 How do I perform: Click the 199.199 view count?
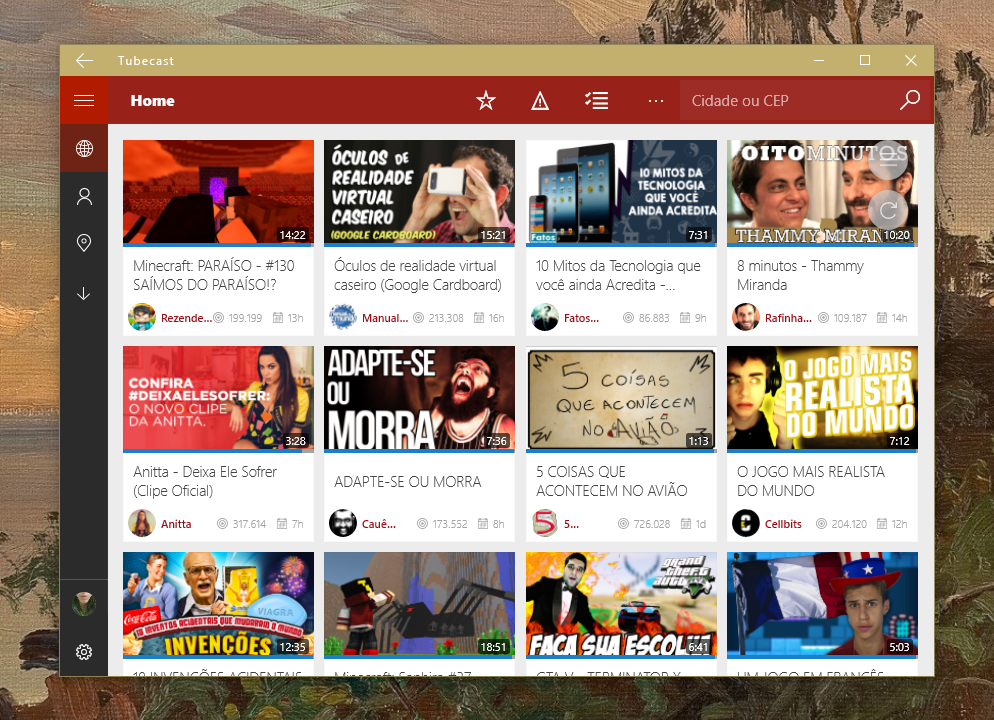(x=245, y=318)
